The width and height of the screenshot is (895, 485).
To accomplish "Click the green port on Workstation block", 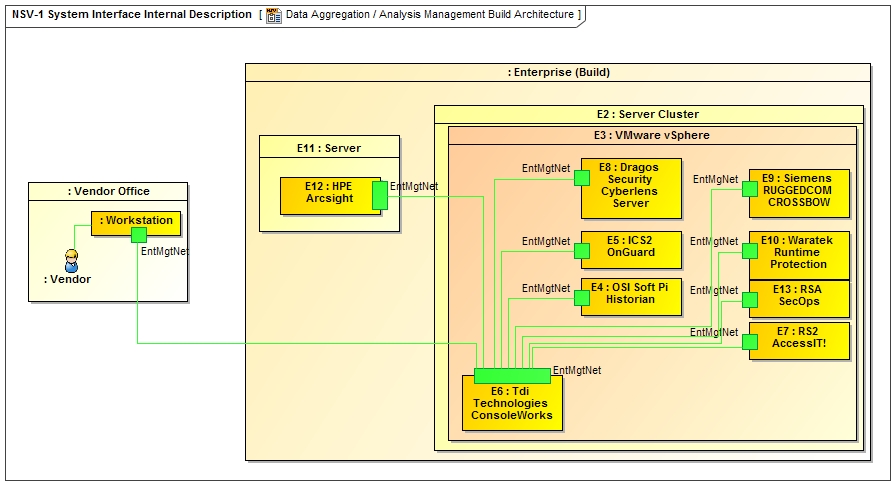I will click(x=139, y=235).
